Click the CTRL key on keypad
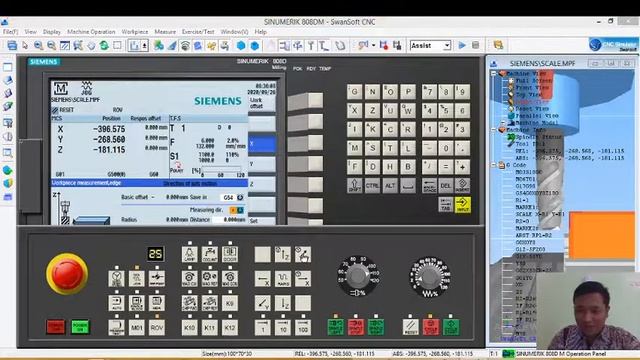 tap(372, 185)
